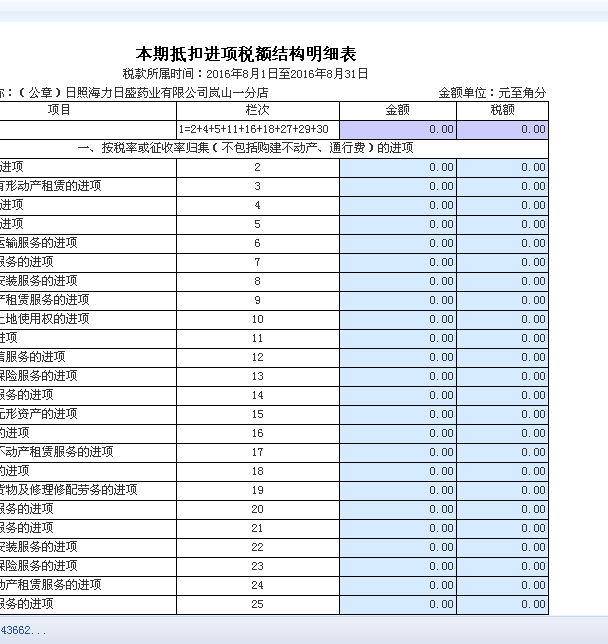608x644 pixels.
Task: Click the 栏次 number 11 cell
Action: point(258,338)
